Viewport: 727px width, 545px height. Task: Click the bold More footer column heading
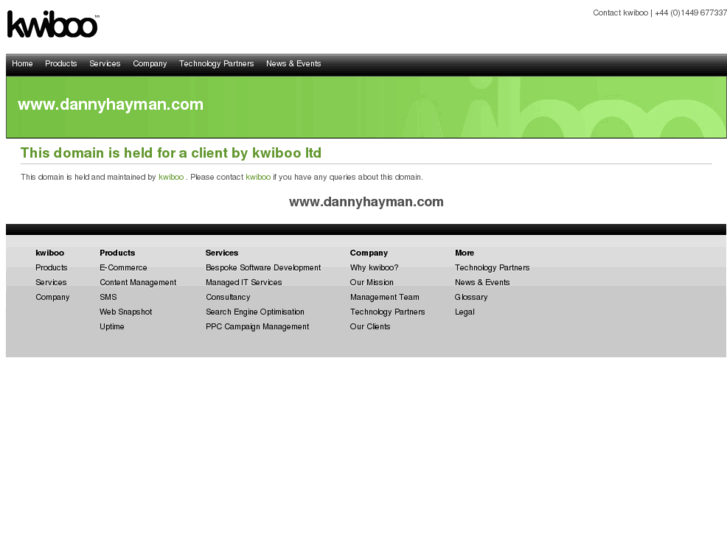click(464, 253)
